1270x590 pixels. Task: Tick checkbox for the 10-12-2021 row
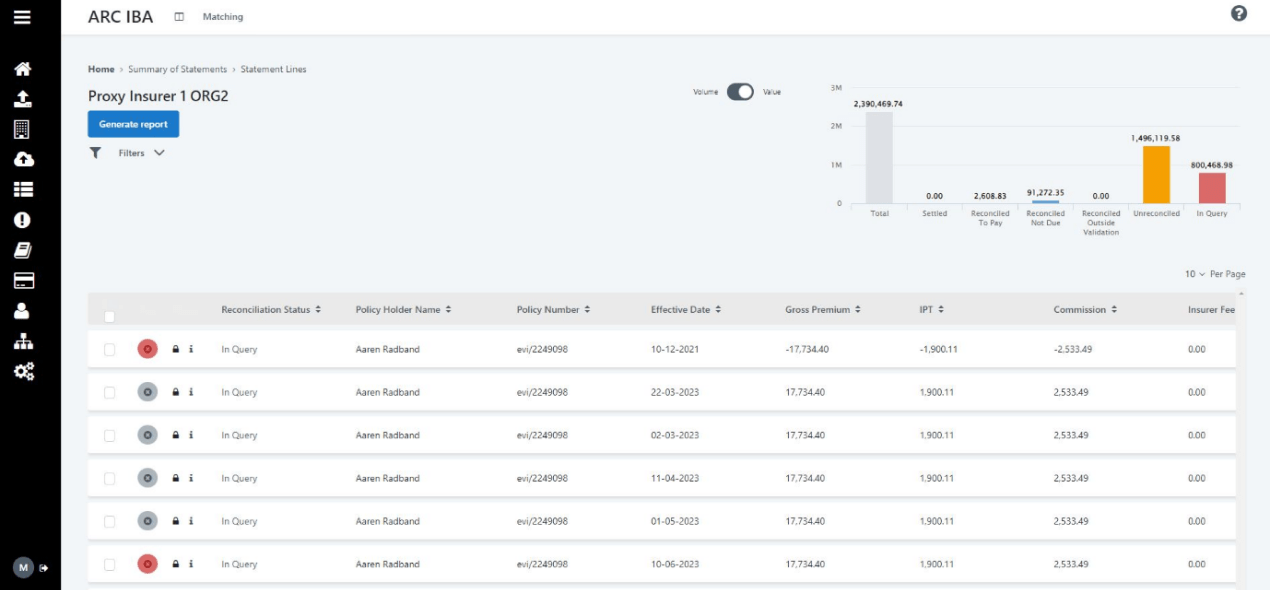click(110, 350)
